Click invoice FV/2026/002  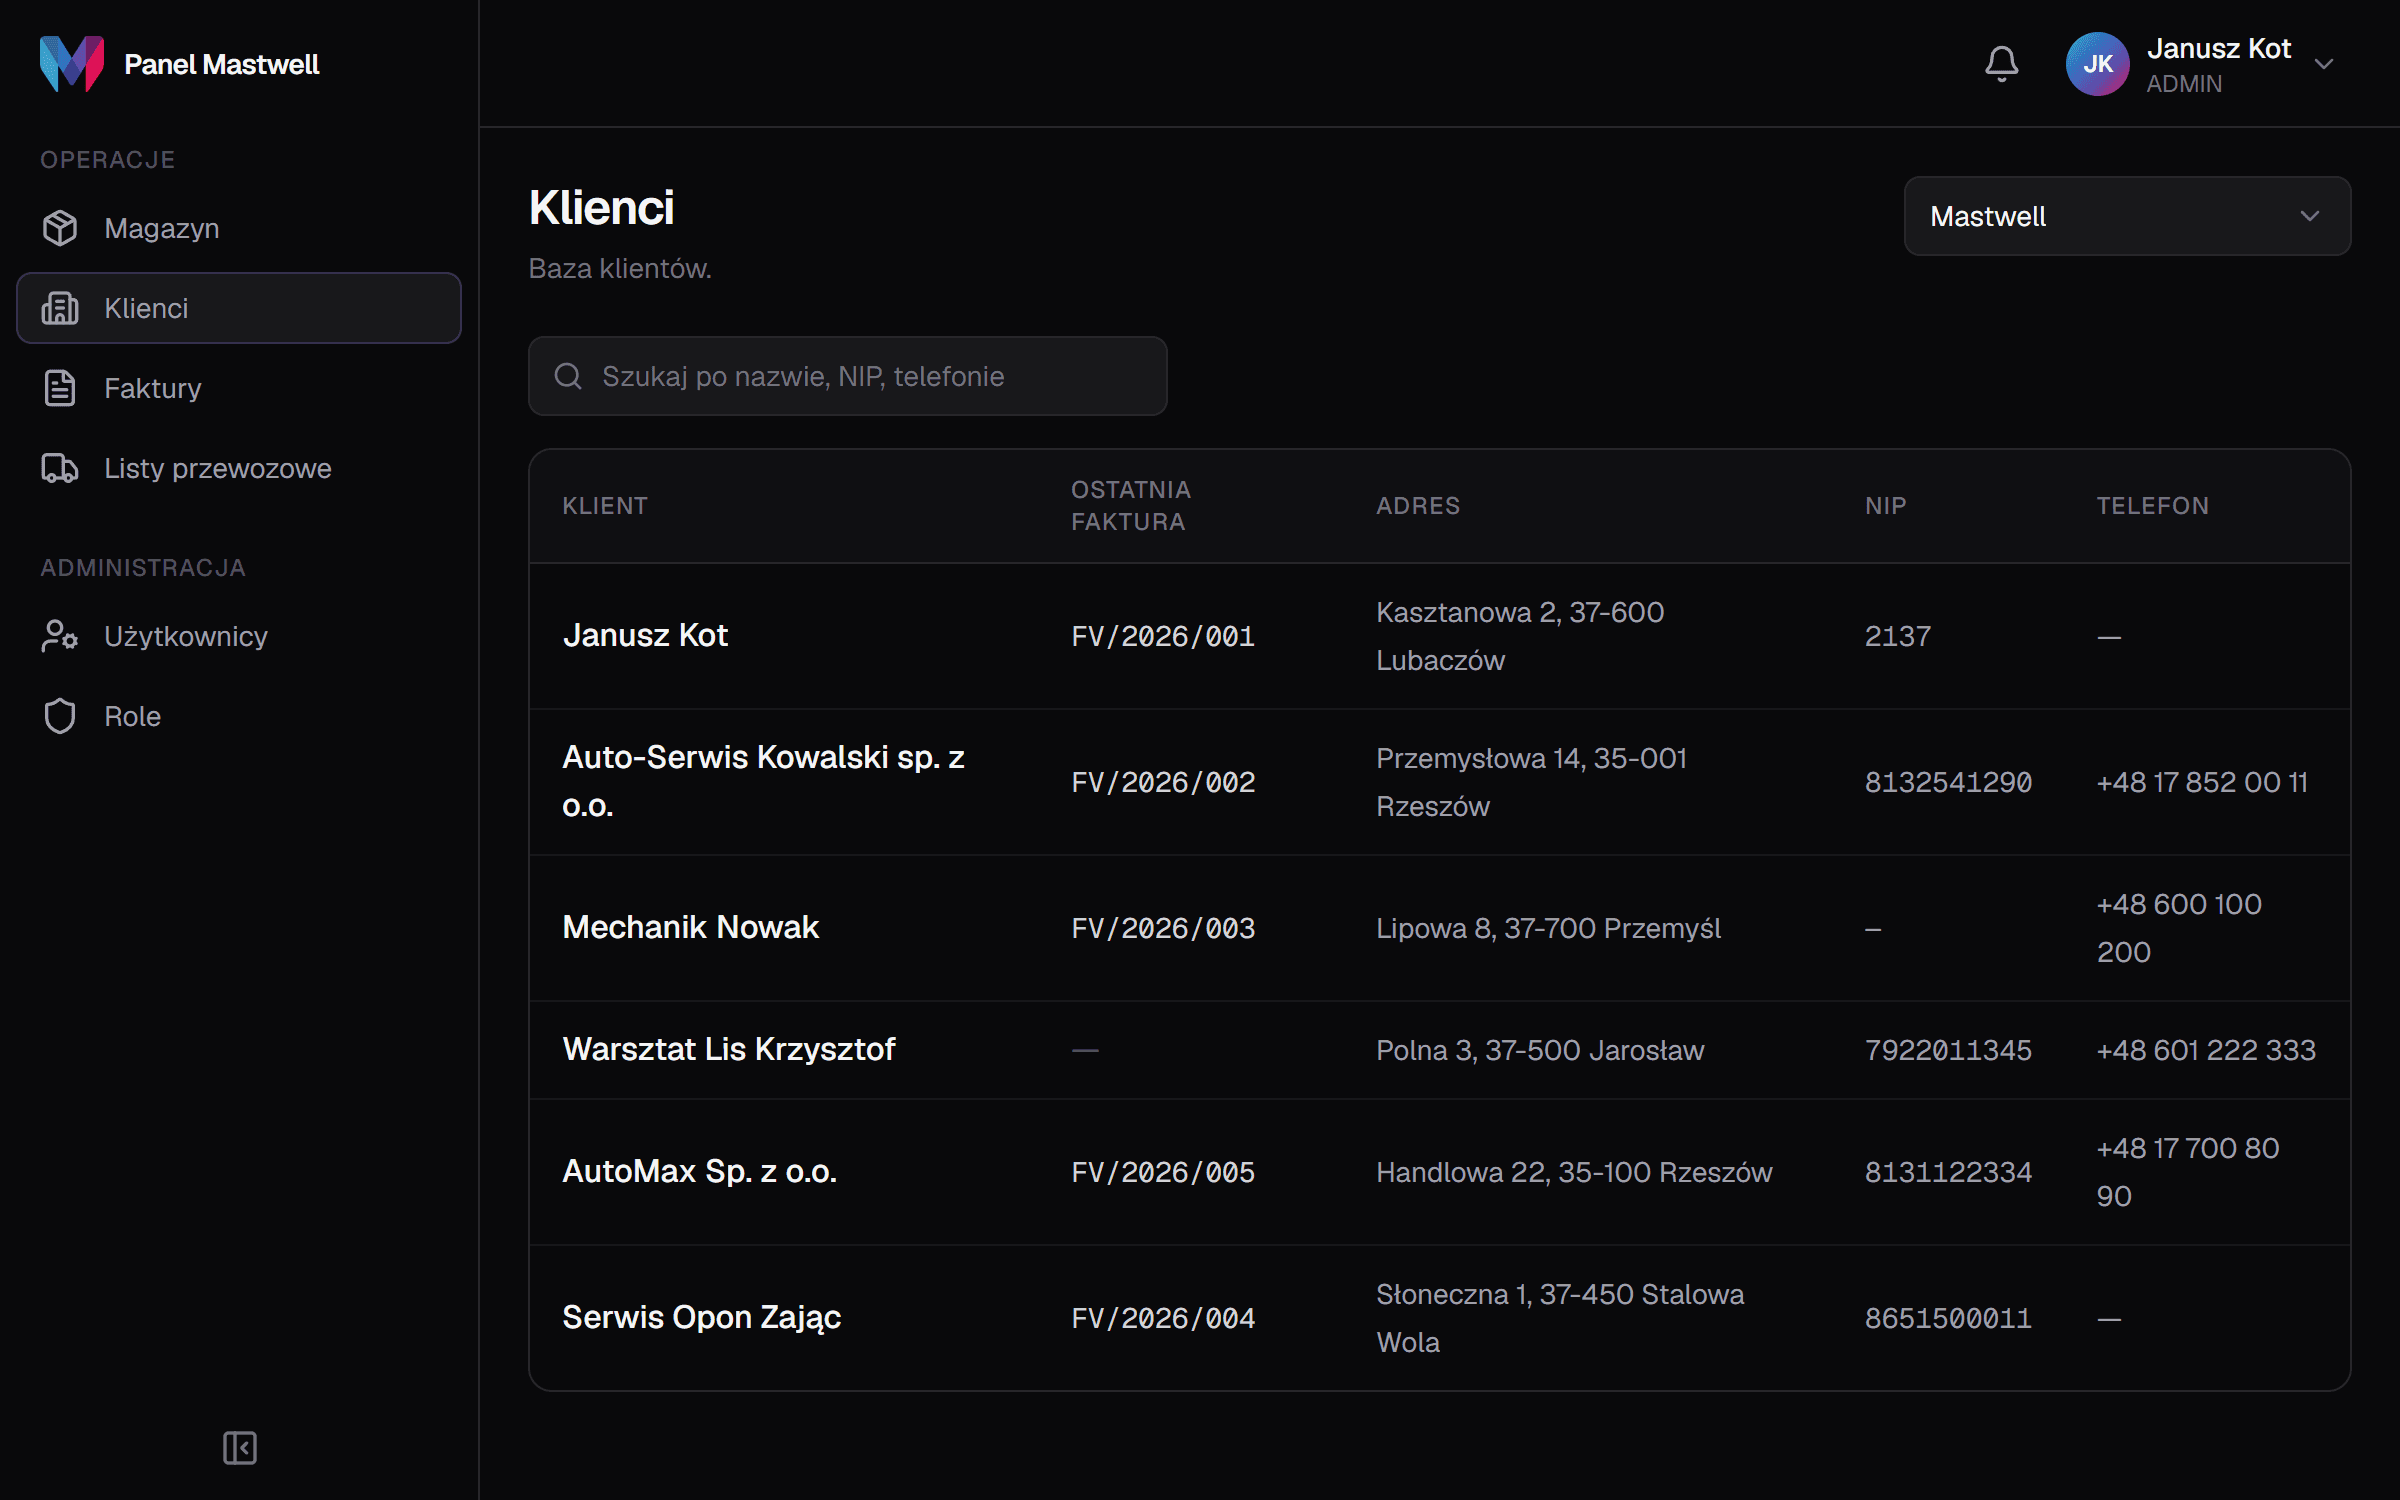(x=1163, y=782)
